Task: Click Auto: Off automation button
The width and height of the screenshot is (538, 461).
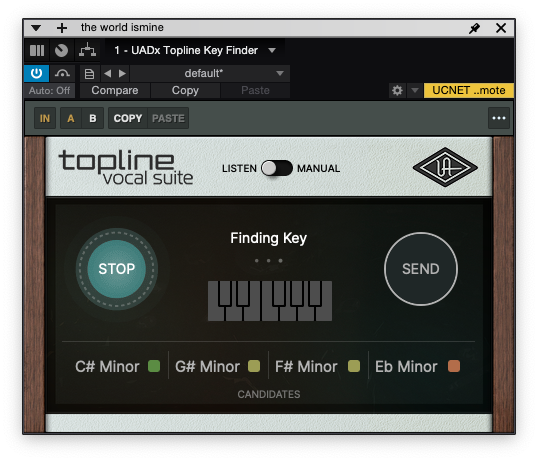Action: [x=49, y=91]
